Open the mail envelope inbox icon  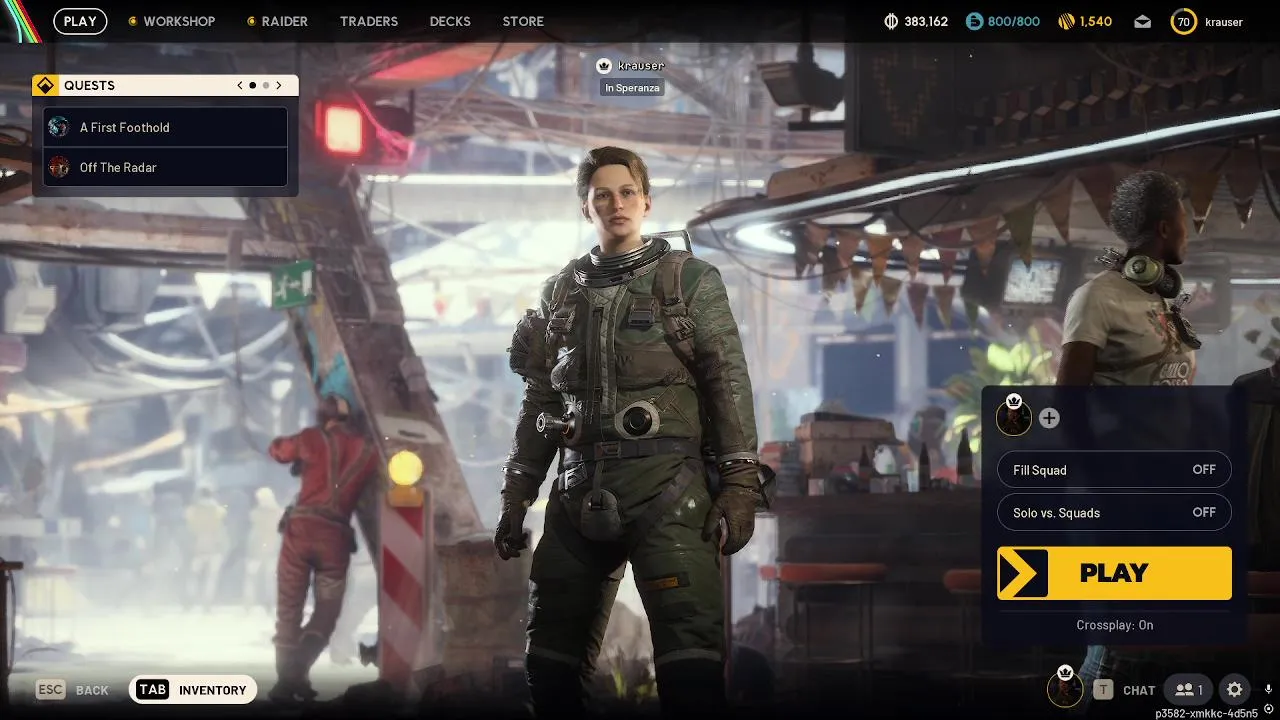point(1142,21)
